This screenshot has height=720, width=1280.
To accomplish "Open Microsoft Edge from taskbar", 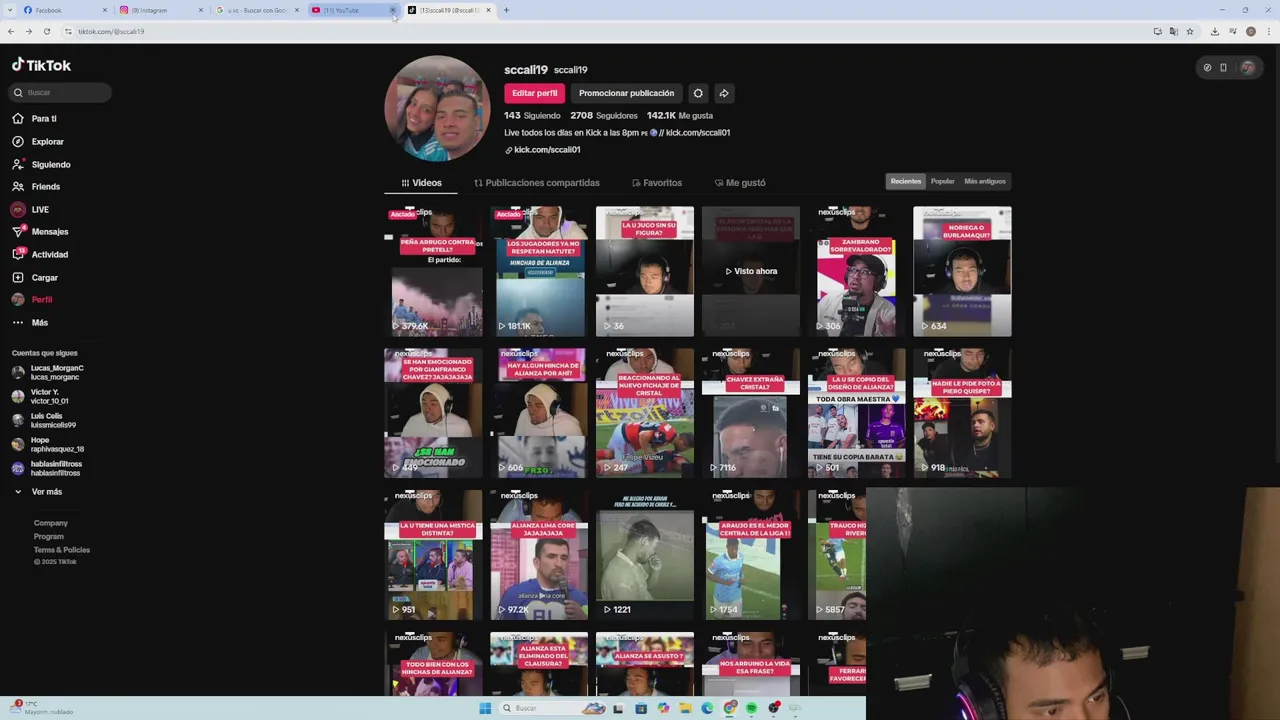I will click(x=707, y=708).
